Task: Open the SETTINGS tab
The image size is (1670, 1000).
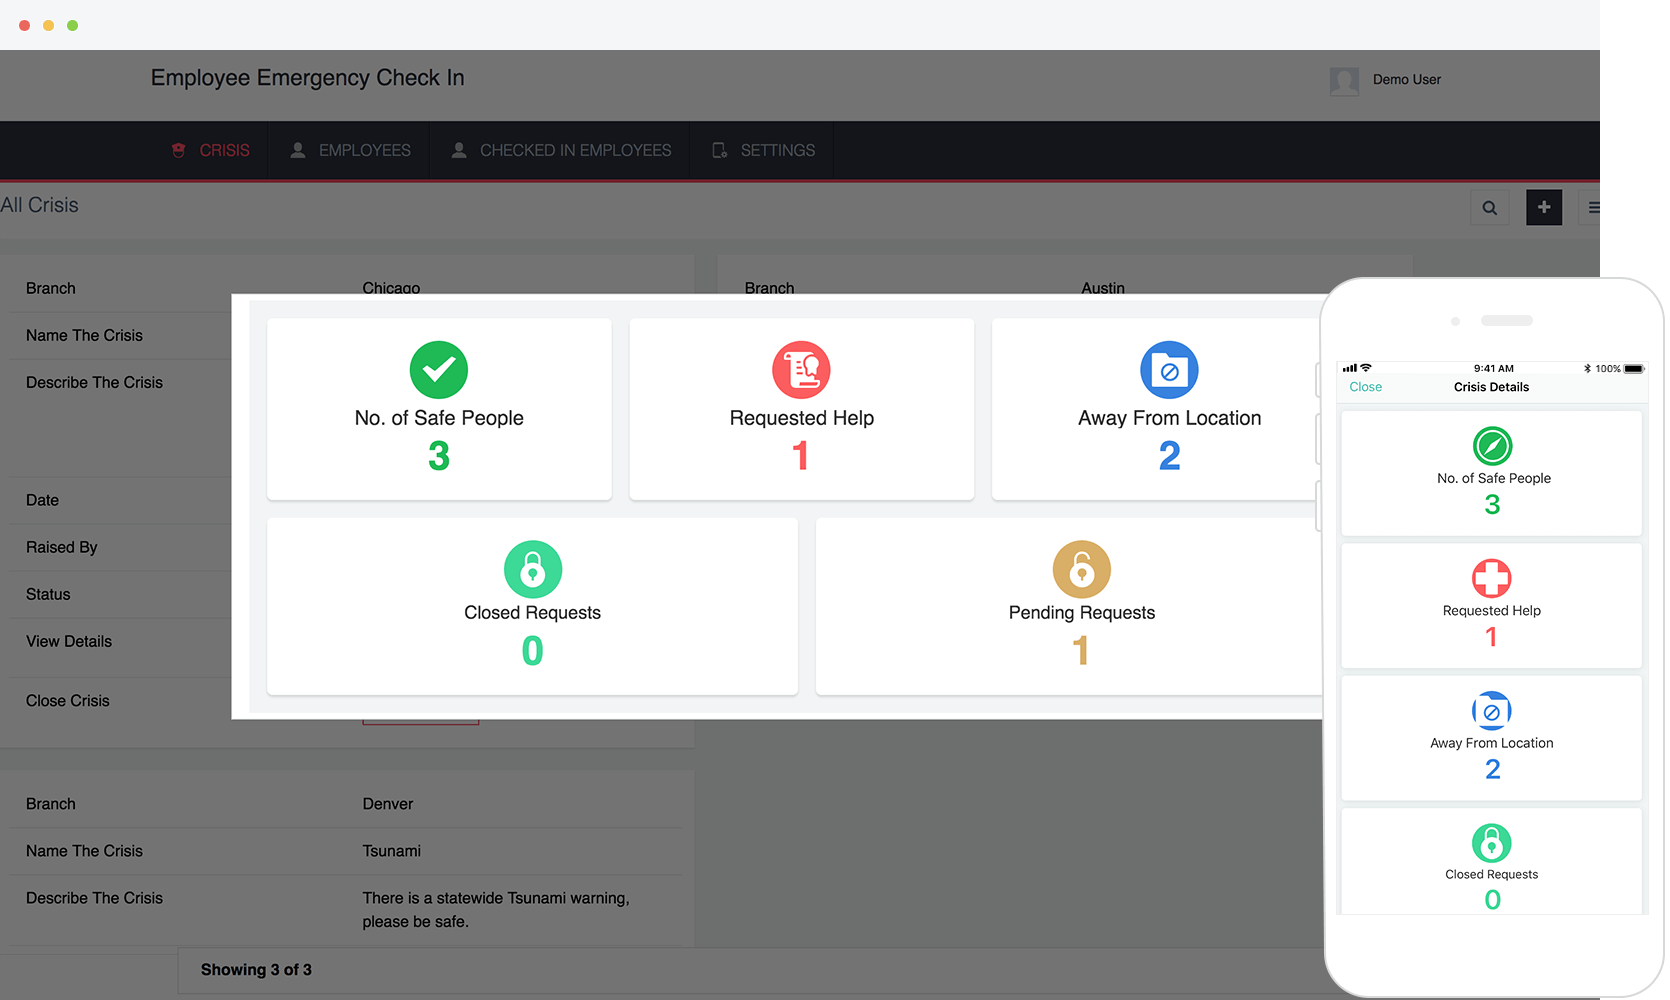Action: (763, 150)
